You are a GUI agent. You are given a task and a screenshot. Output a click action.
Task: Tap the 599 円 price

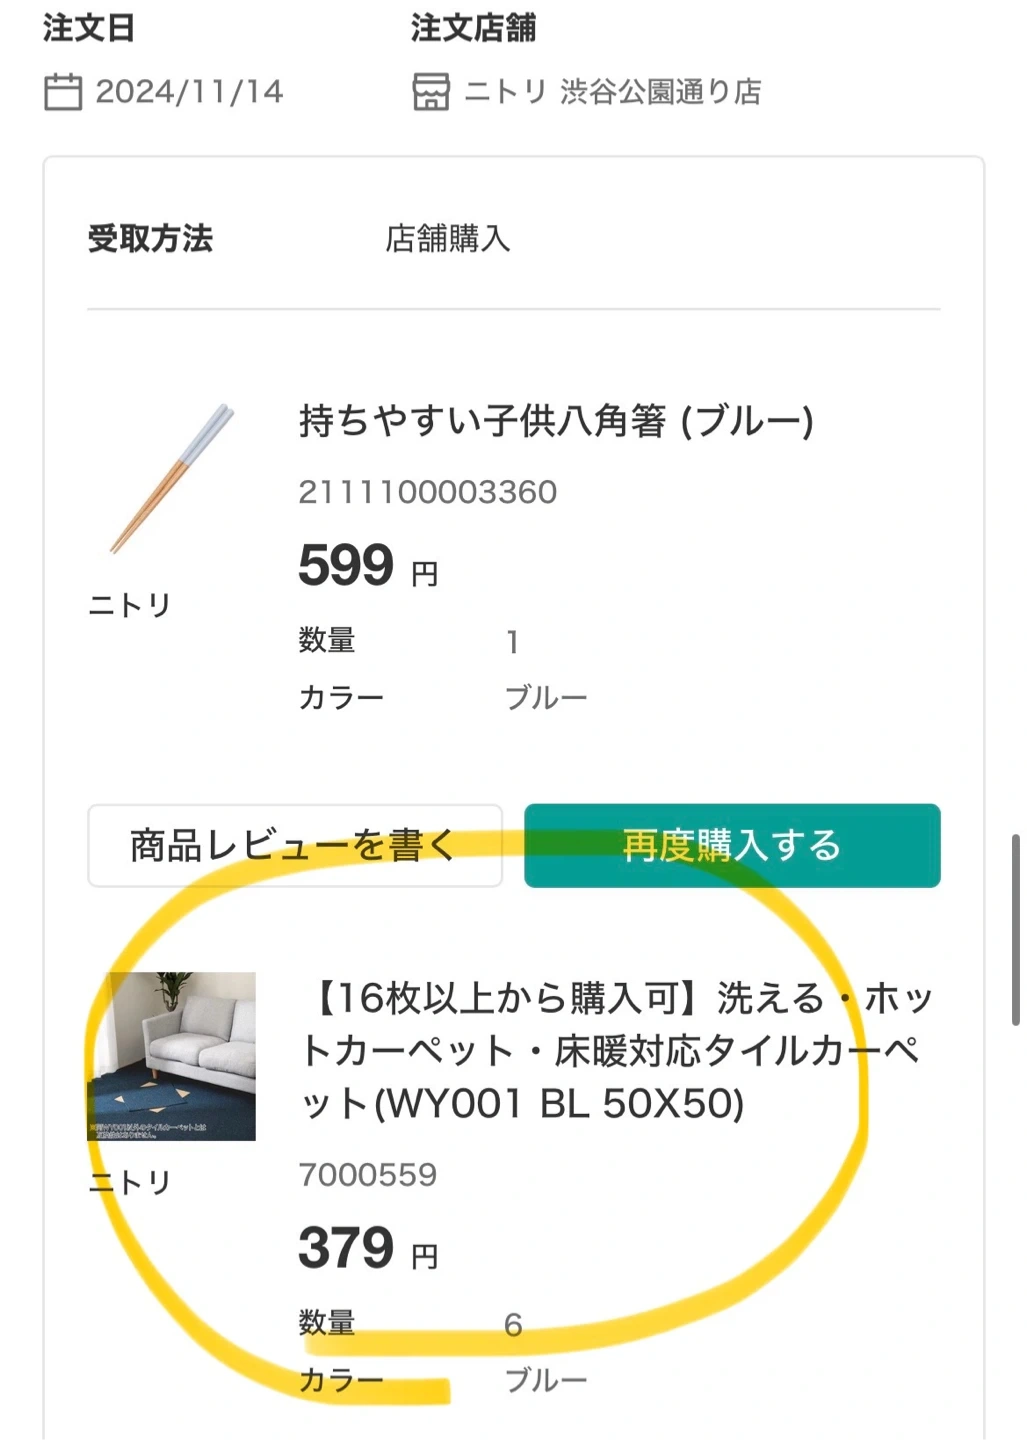[368, 566]
